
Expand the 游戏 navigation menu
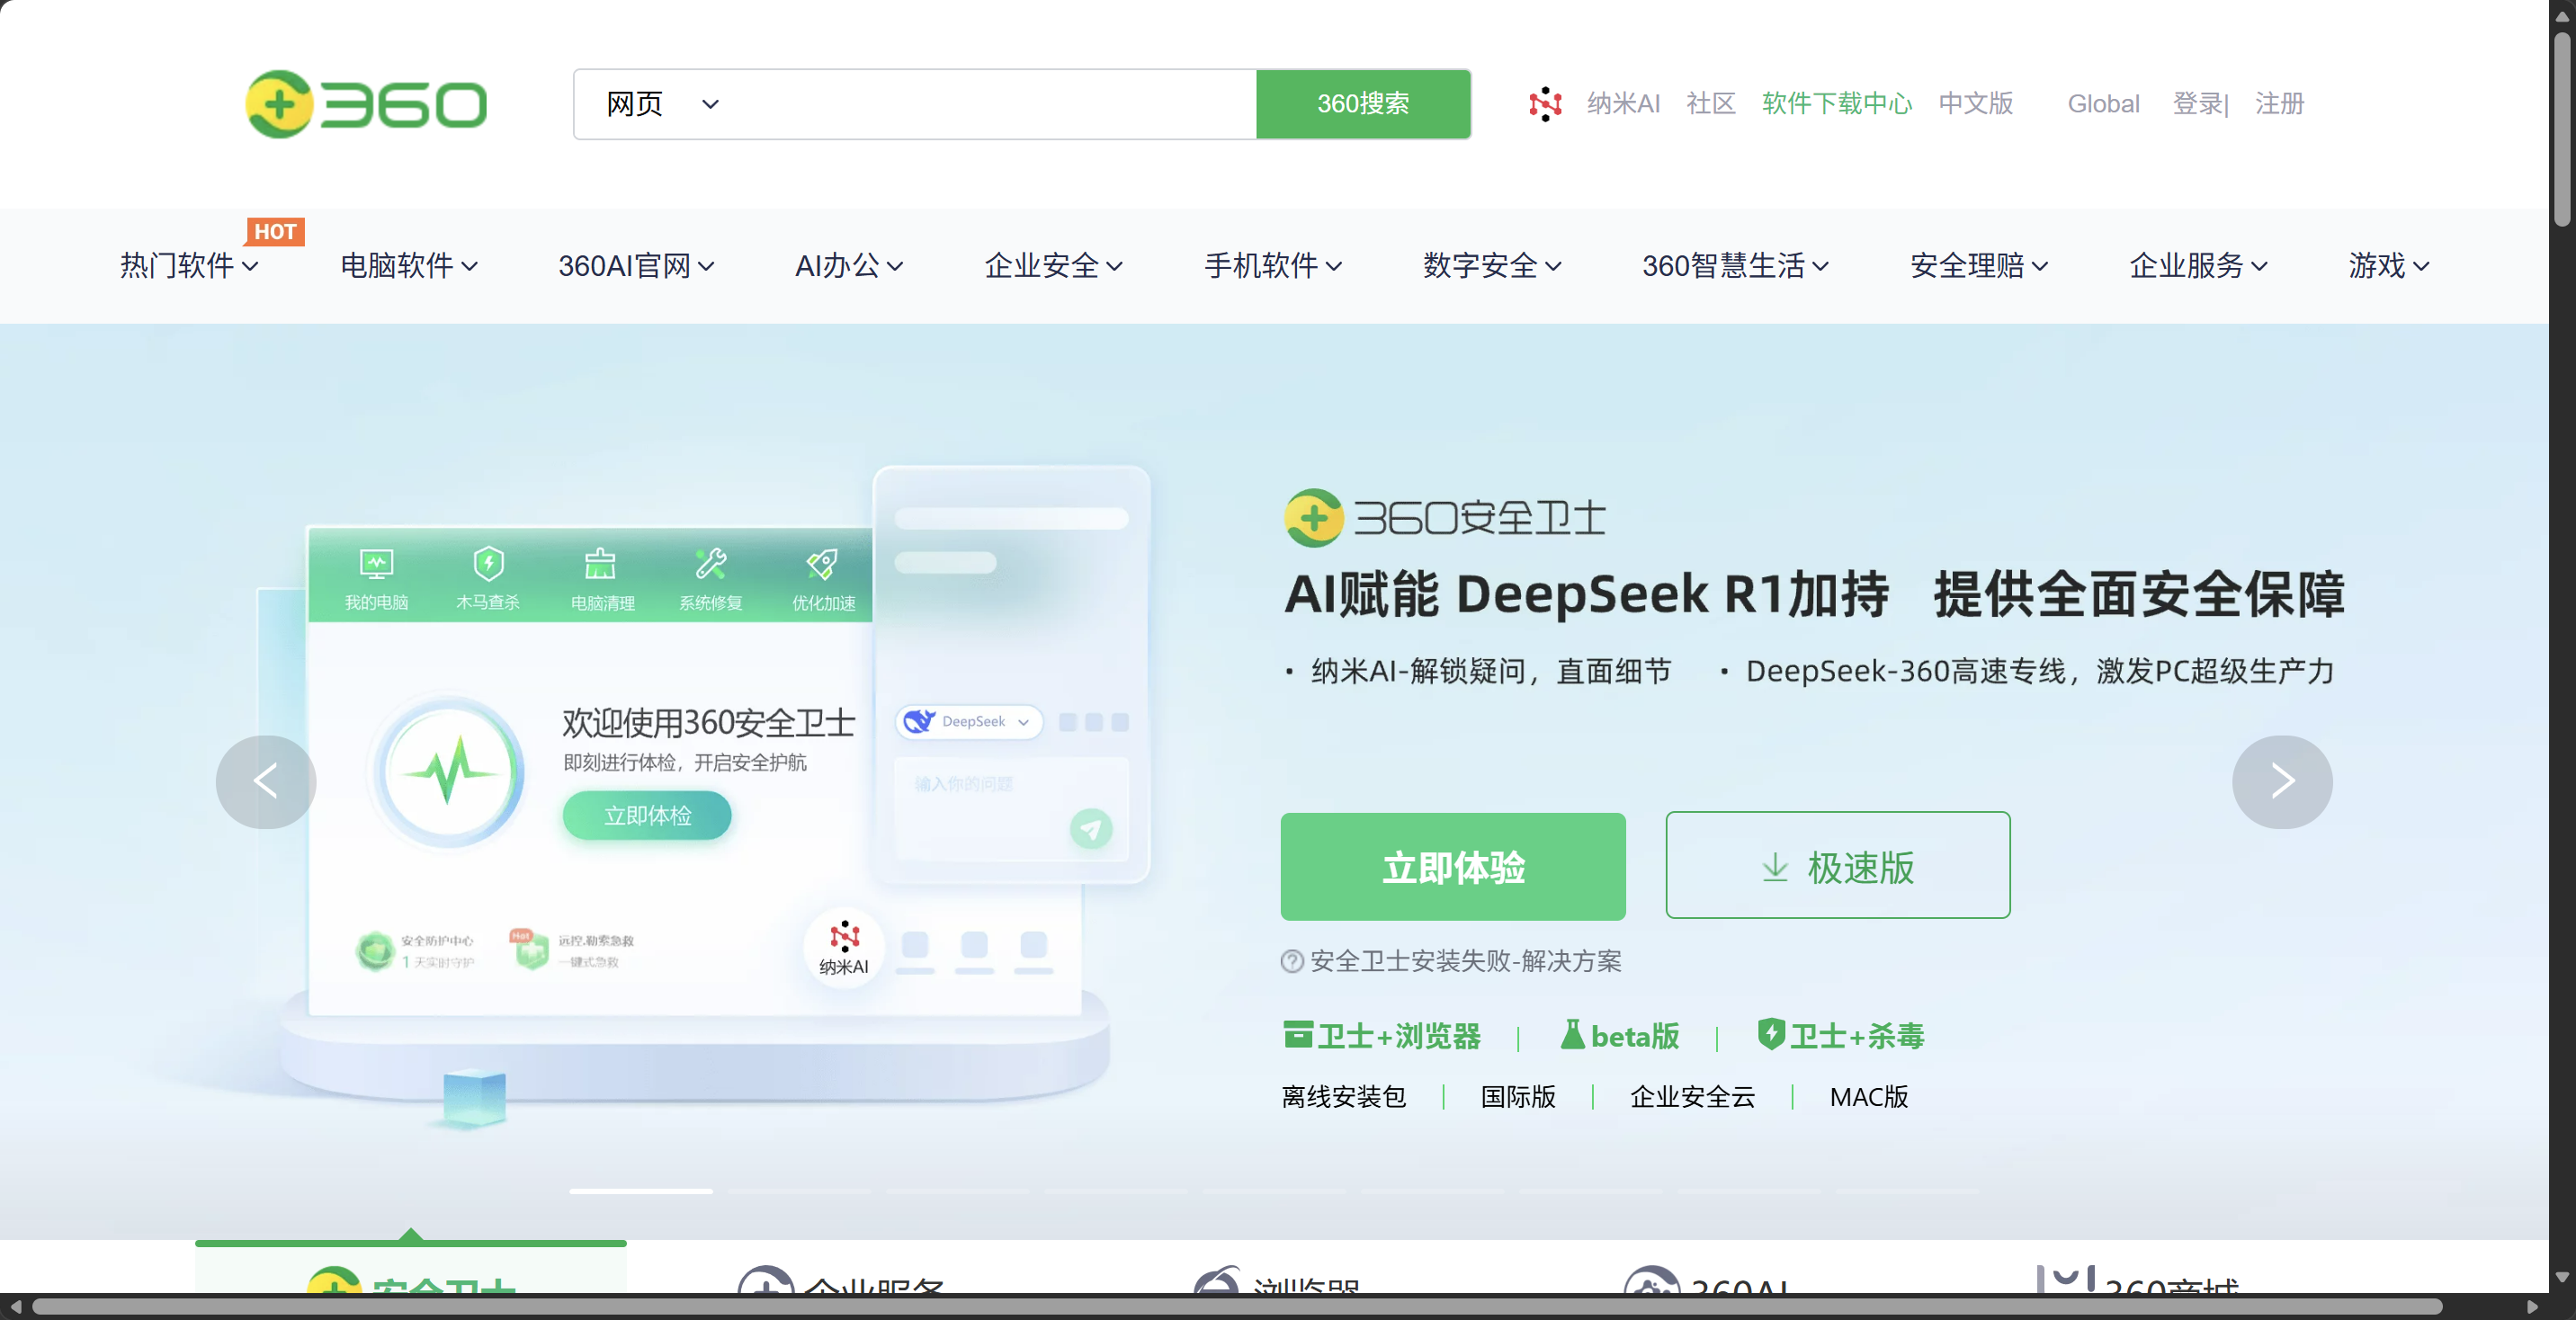click(2388, 265)
